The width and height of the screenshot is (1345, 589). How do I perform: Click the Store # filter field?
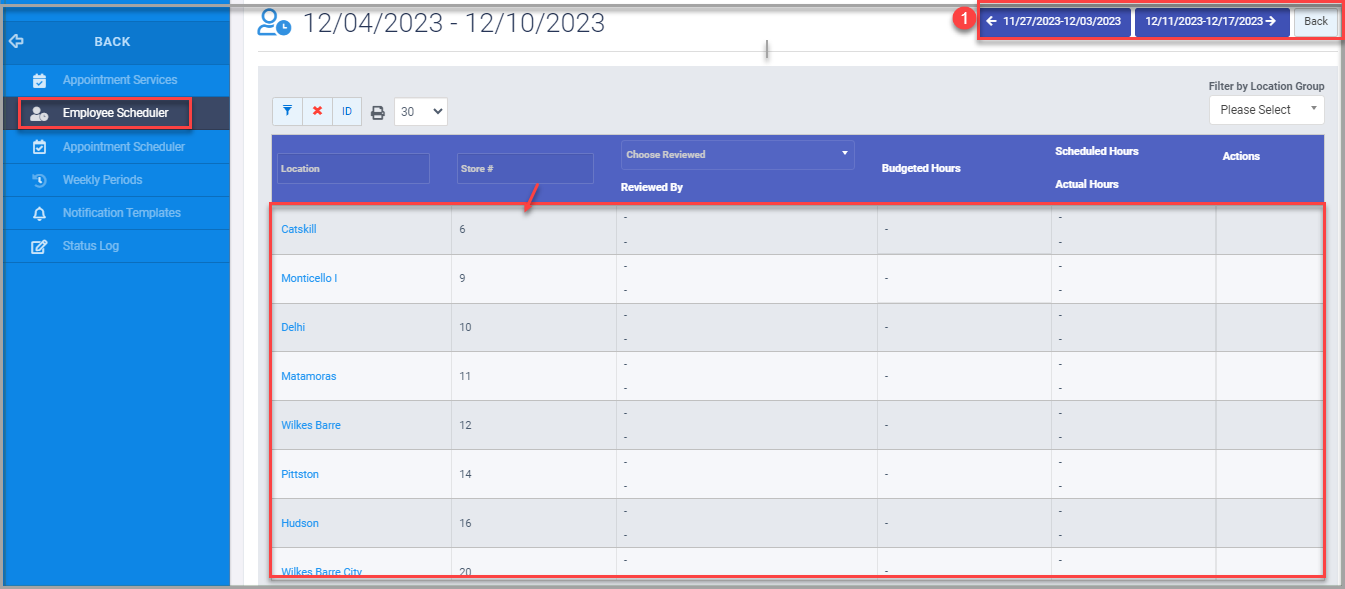524,169
